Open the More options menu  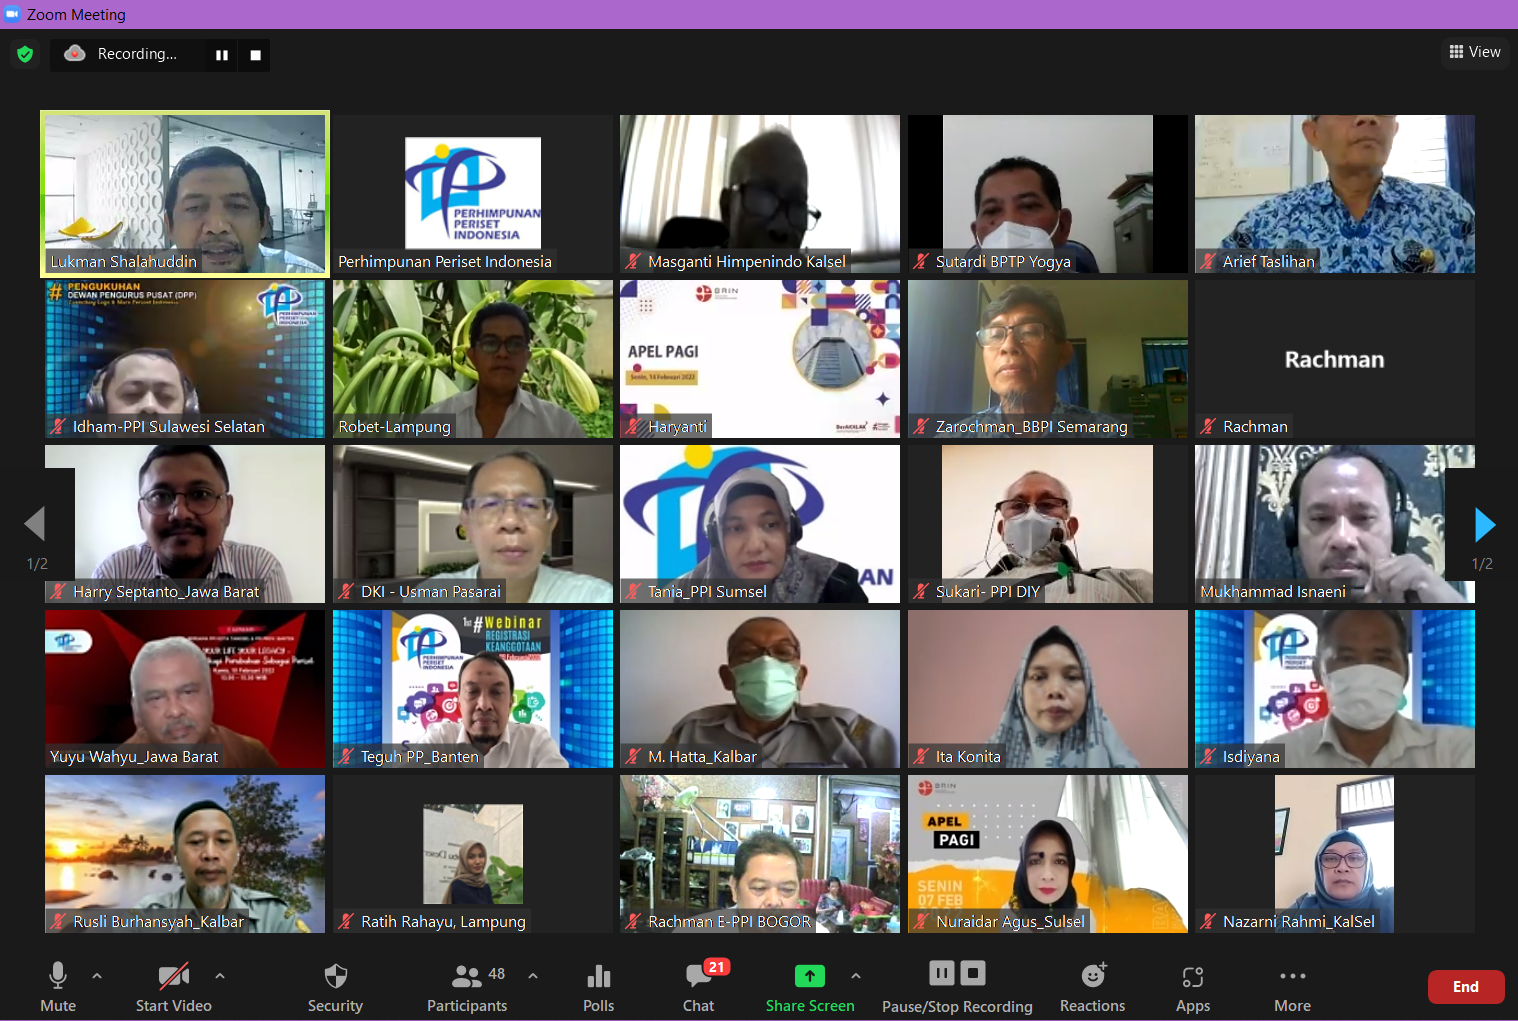[x=1293, y=987]
